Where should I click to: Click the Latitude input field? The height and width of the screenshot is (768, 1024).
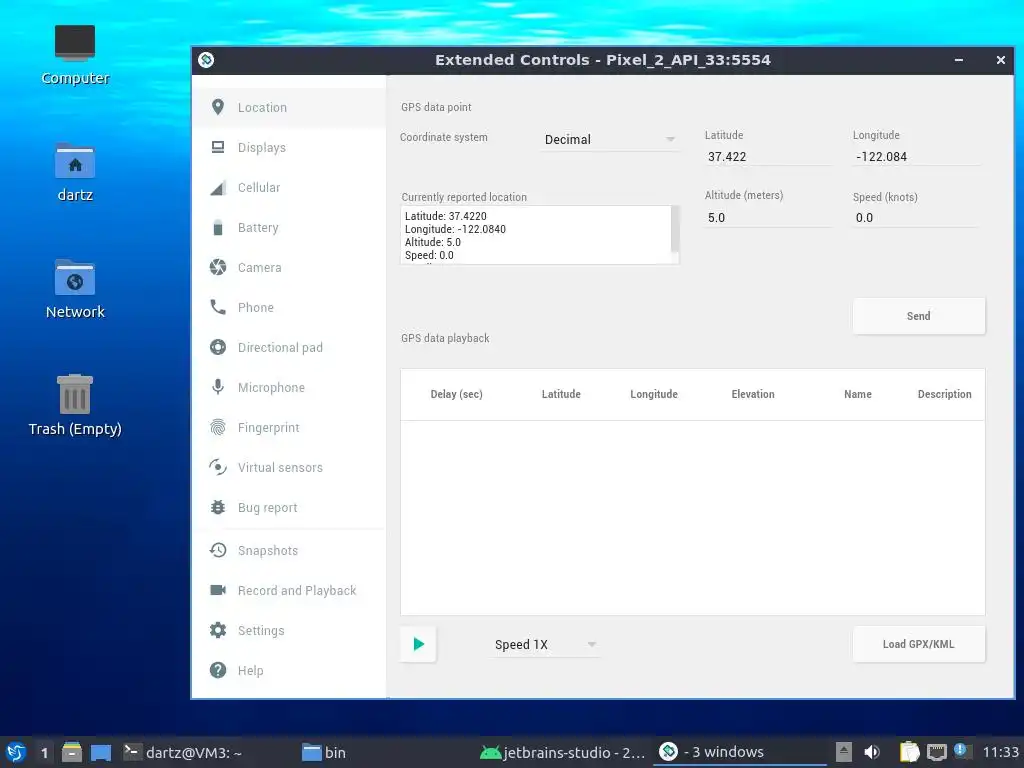tap(768, 157)
